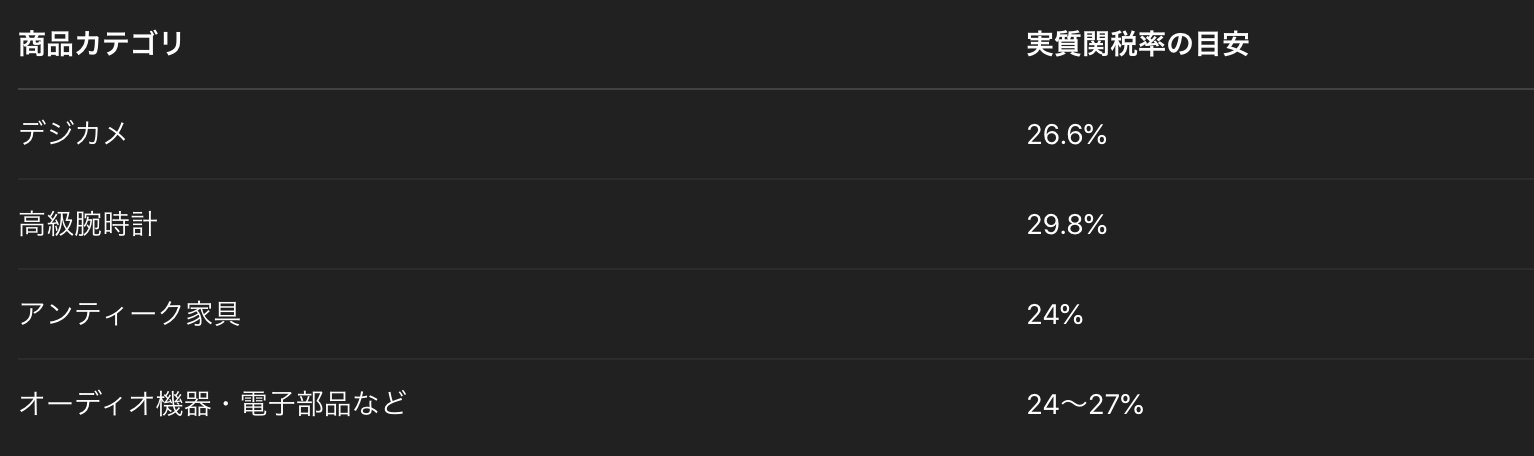Click the word 目安 in the header

click(x=1222, y=45)
